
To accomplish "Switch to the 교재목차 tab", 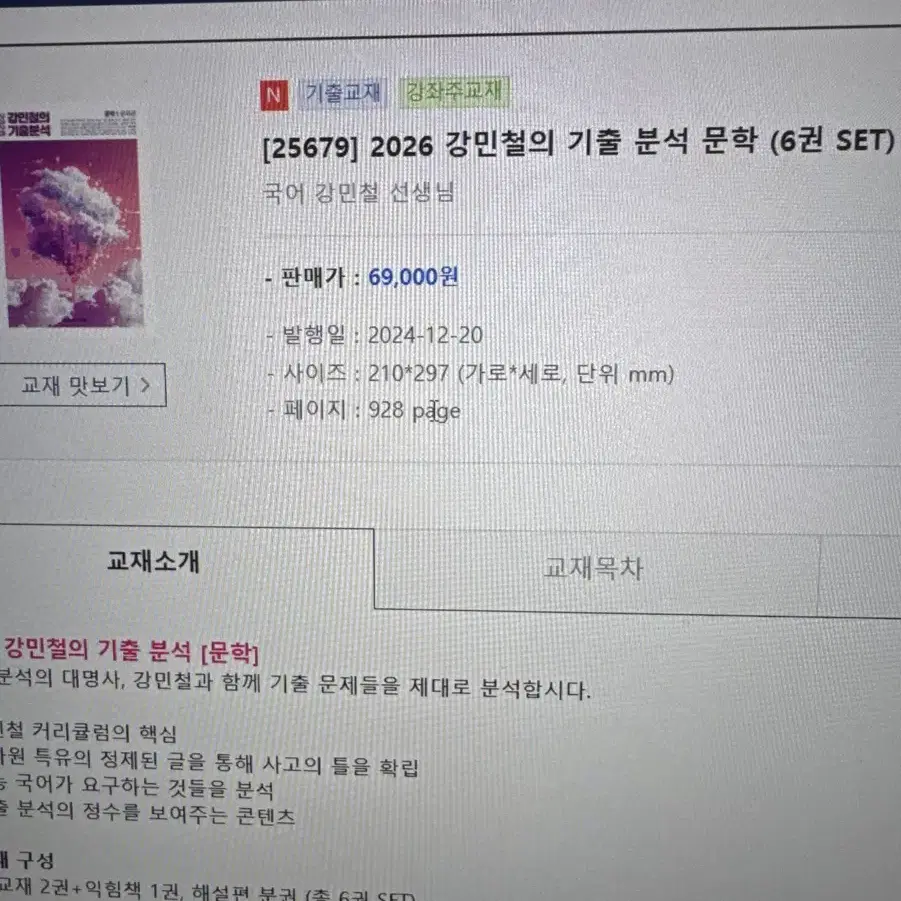I will [594, 568].
